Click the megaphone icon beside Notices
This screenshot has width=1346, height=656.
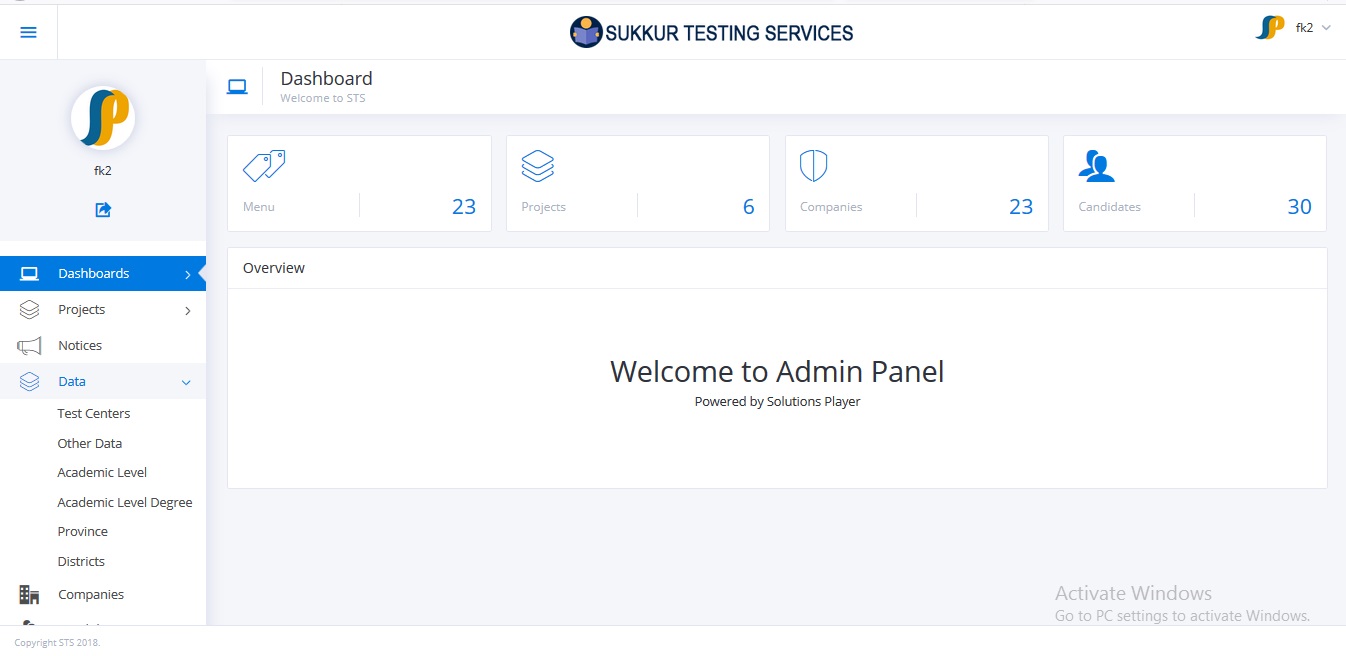[x=29, y=346]
